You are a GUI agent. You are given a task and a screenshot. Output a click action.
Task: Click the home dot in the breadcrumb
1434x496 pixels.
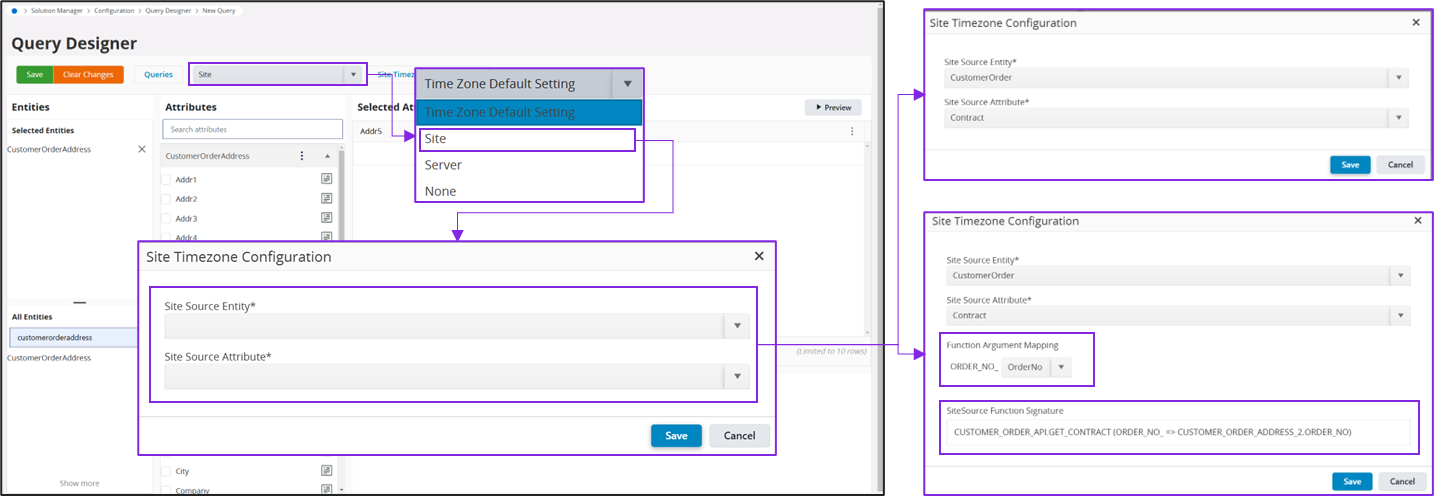[14, 9]
